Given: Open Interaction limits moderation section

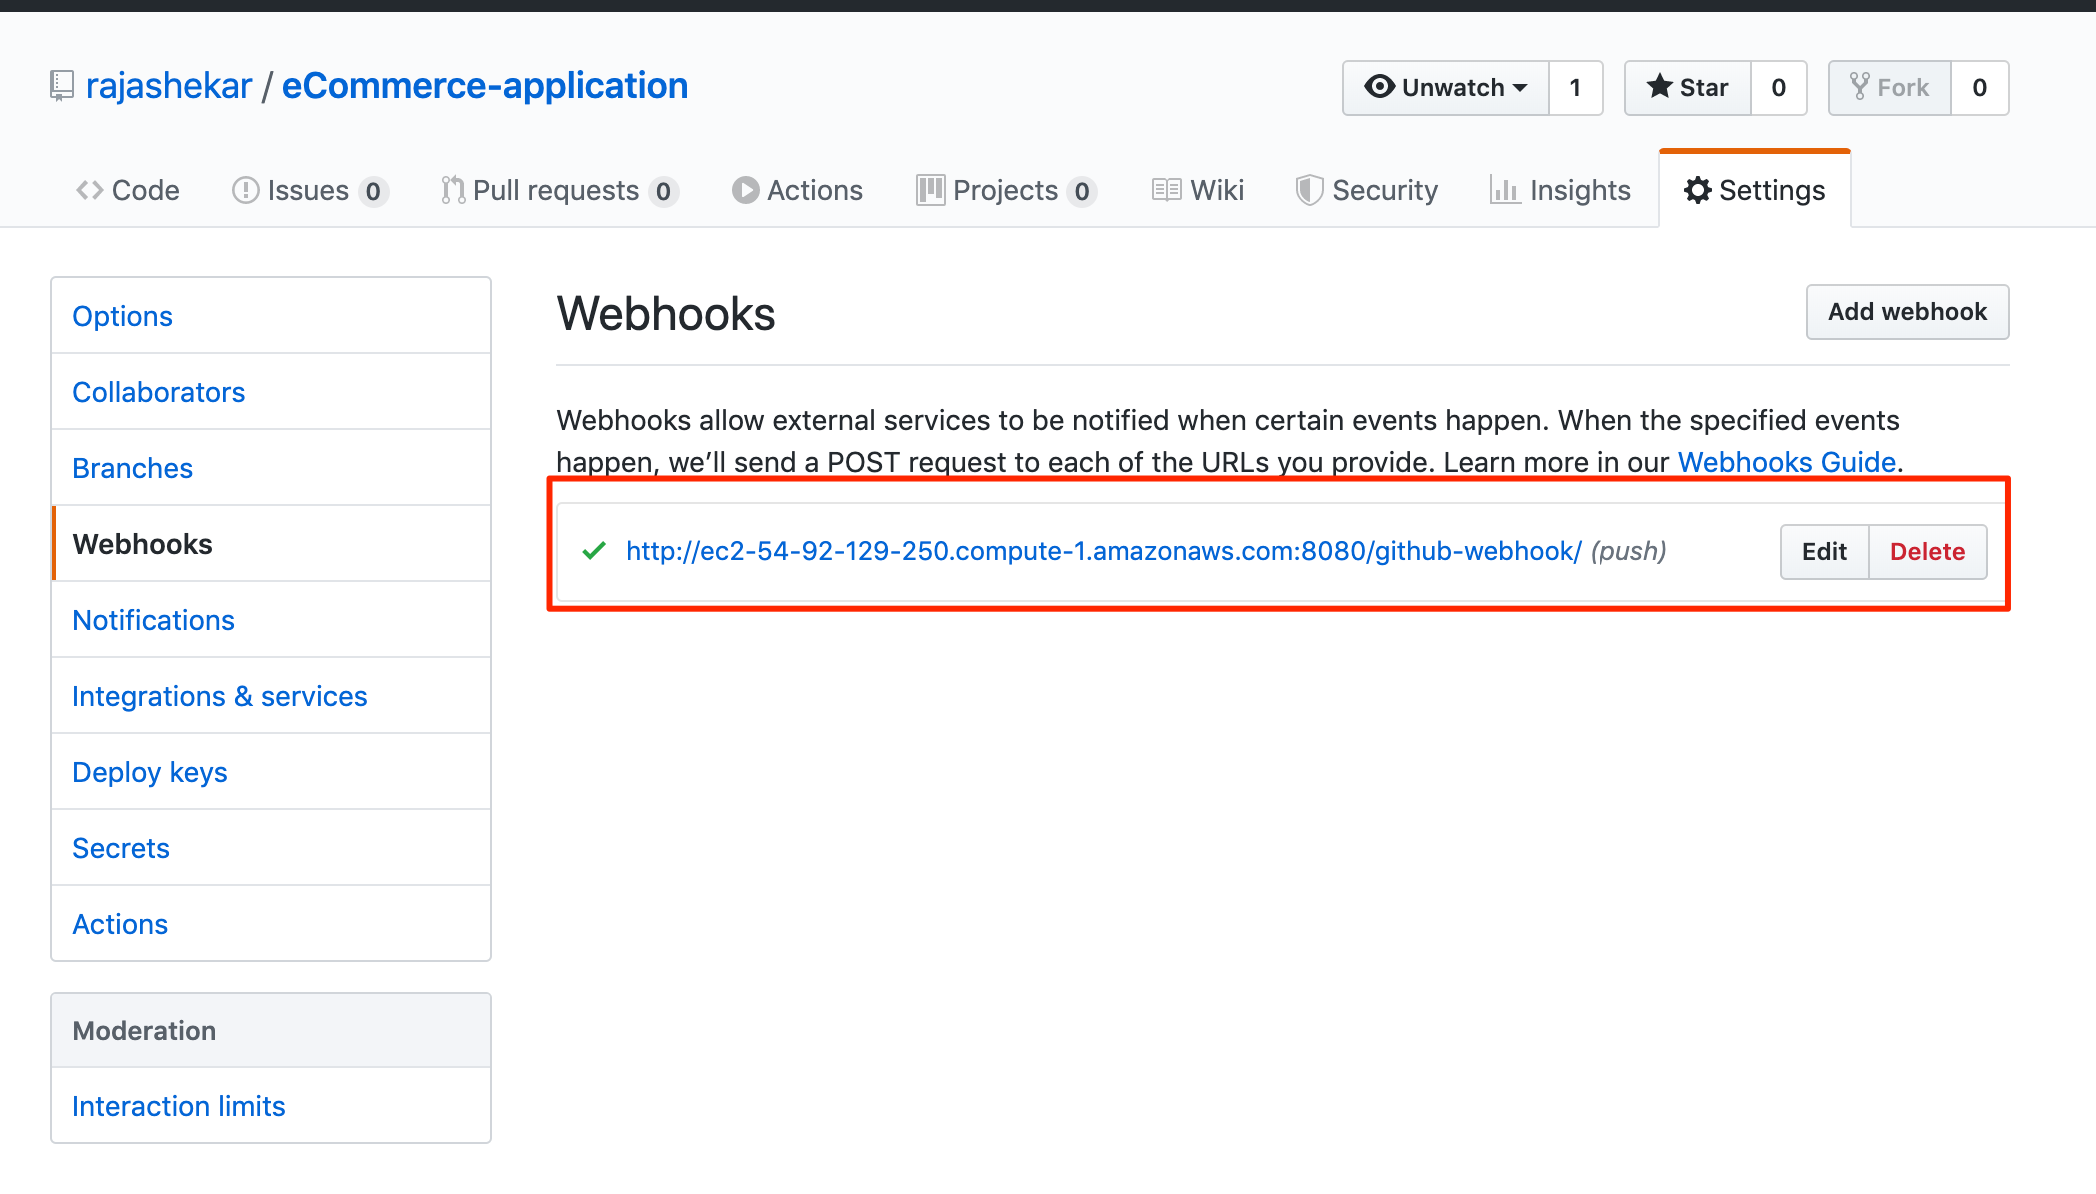Looking at the screenshot, I should point(179,1106).
